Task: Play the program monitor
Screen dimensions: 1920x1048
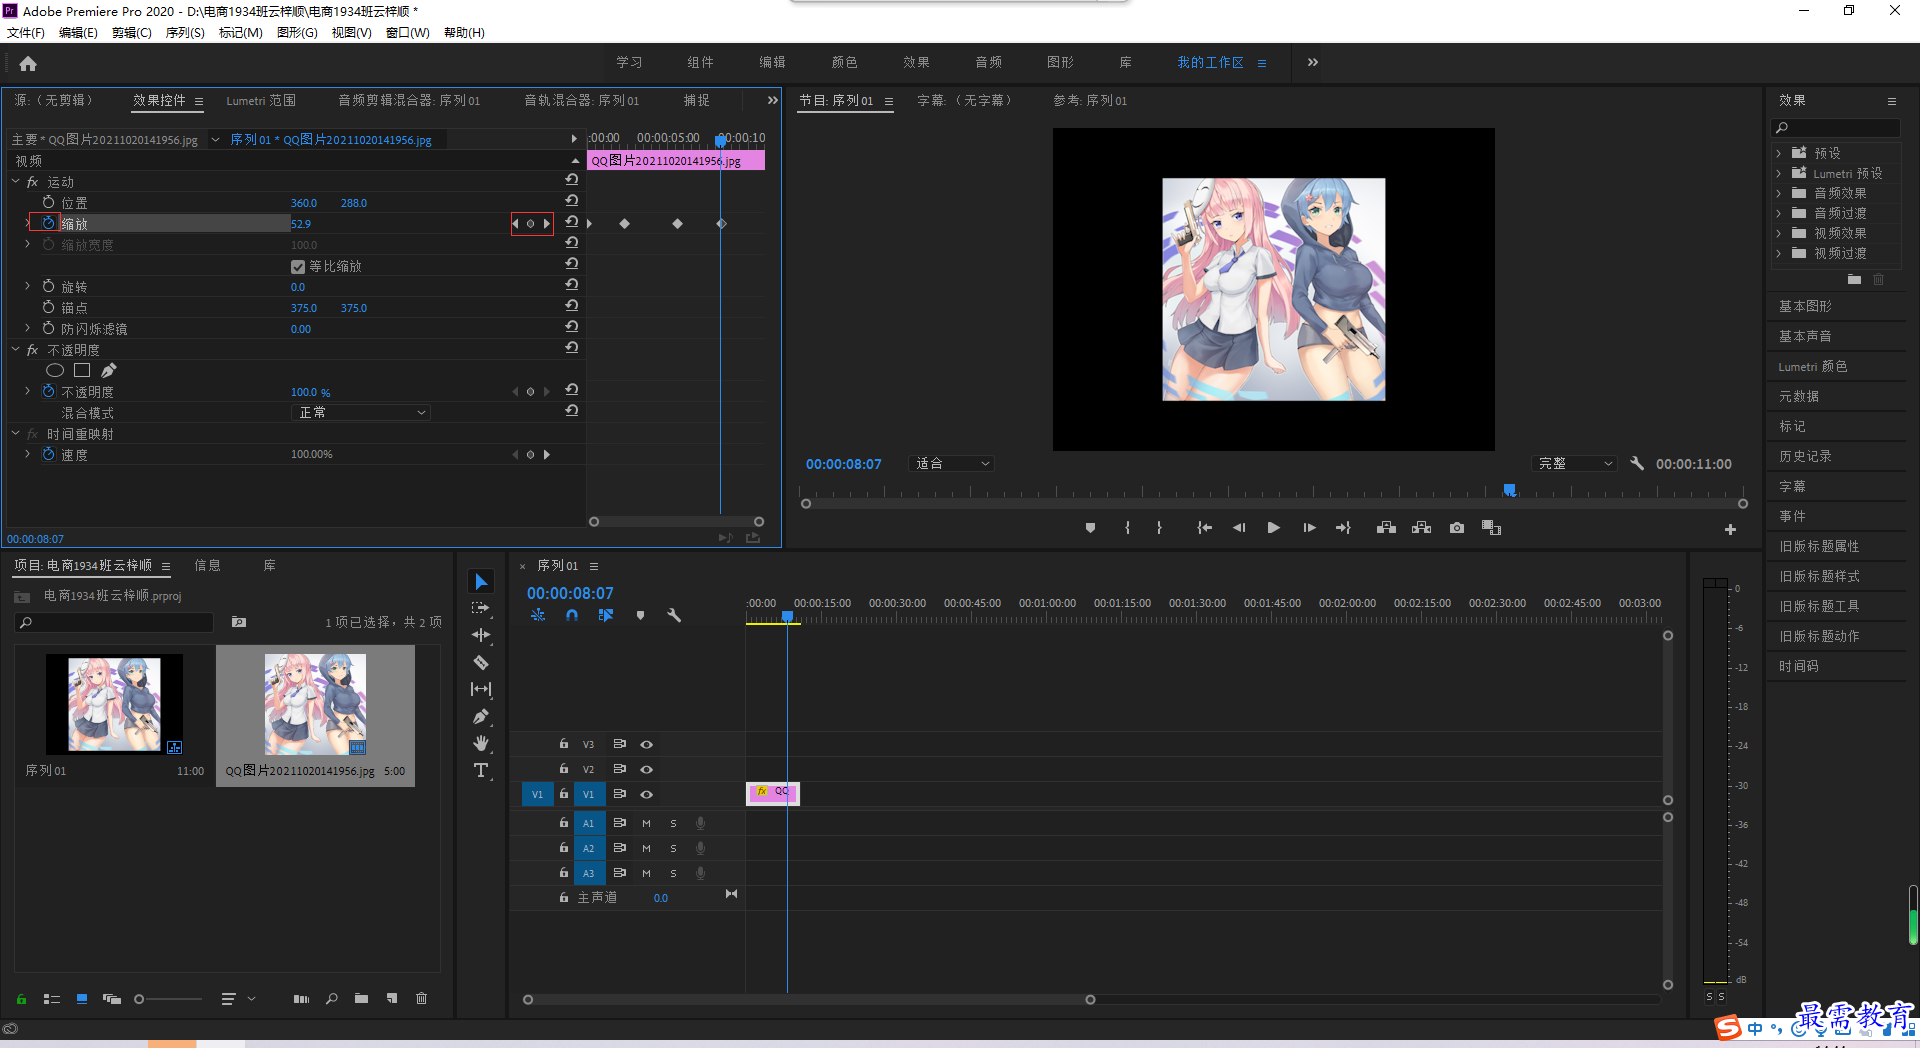Action: click(x=1273, y=528)
